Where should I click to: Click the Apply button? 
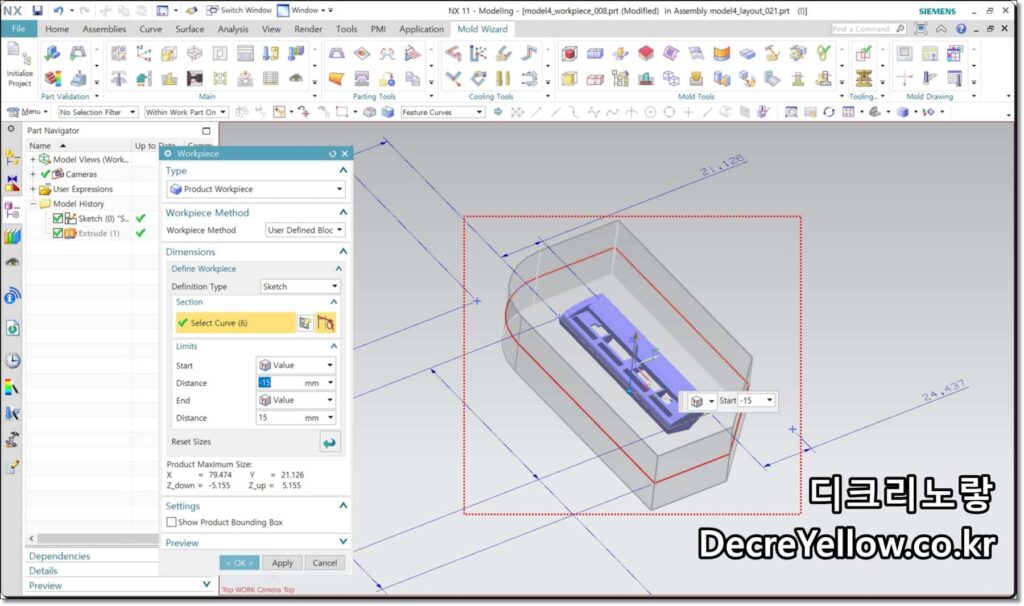coord(282,563)
